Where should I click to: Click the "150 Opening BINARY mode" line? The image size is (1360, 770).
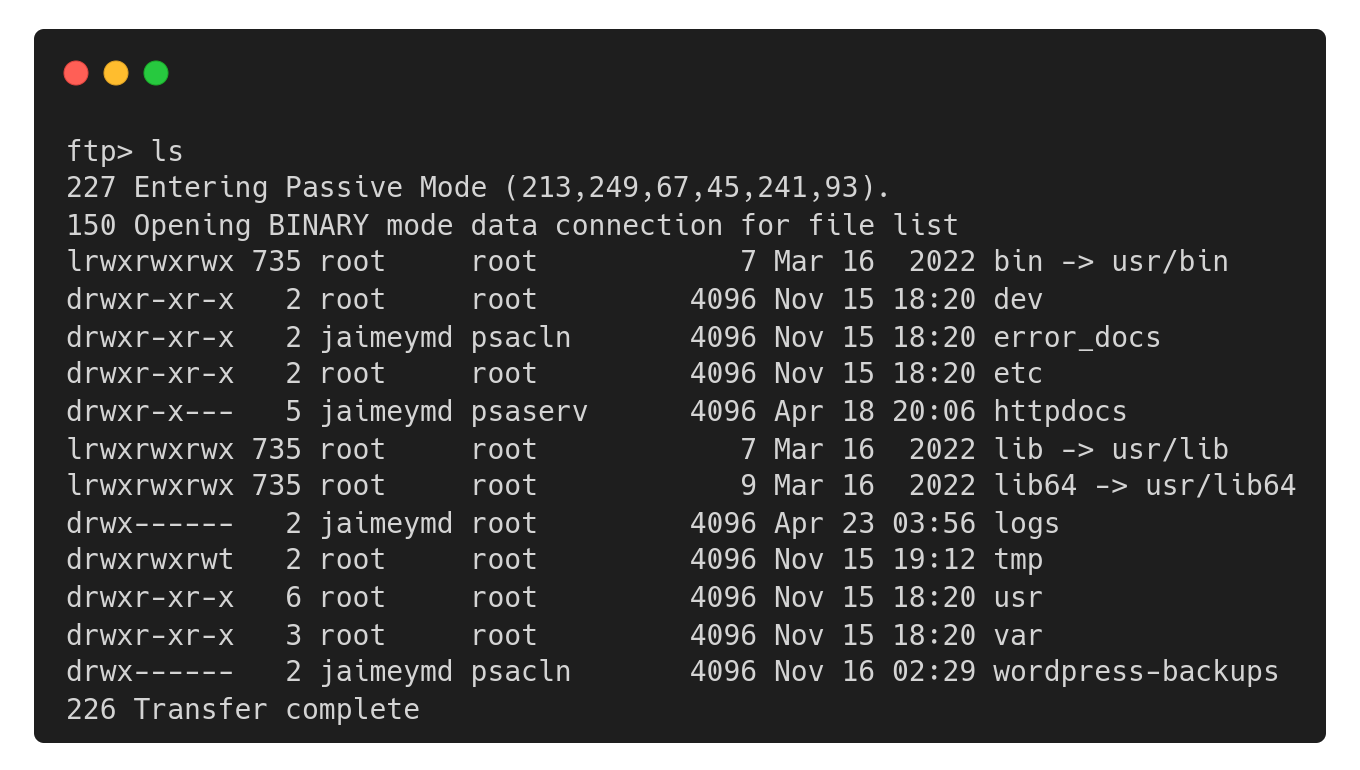(x=512, y=225)
